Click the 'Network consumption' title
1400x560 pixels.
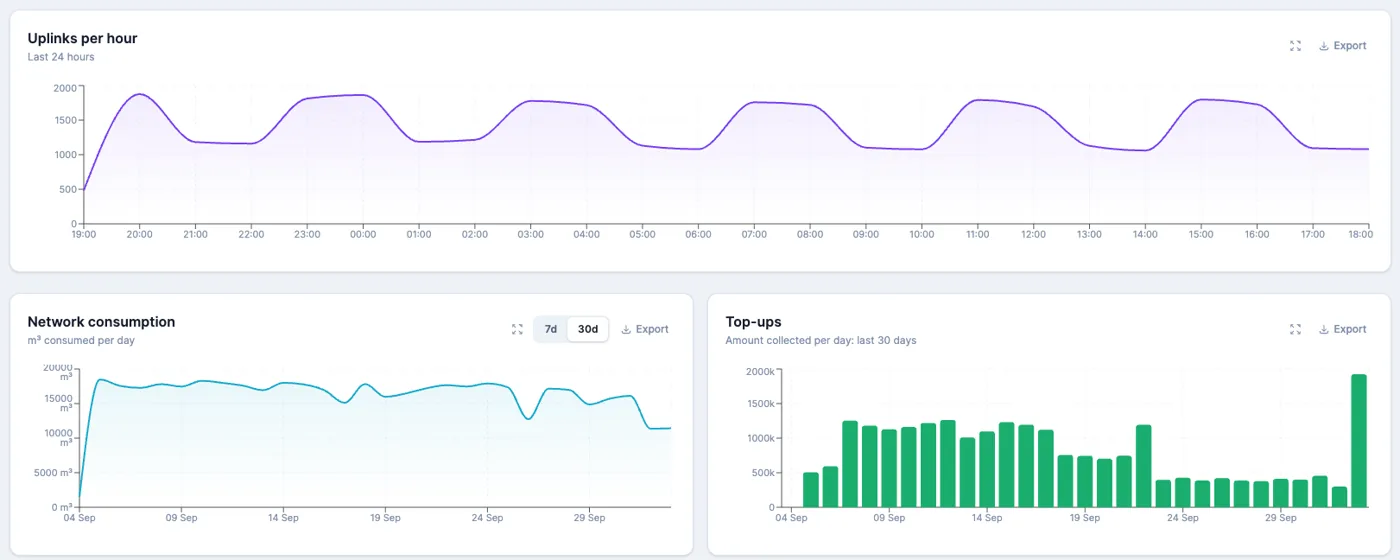(x=101, y=322)
